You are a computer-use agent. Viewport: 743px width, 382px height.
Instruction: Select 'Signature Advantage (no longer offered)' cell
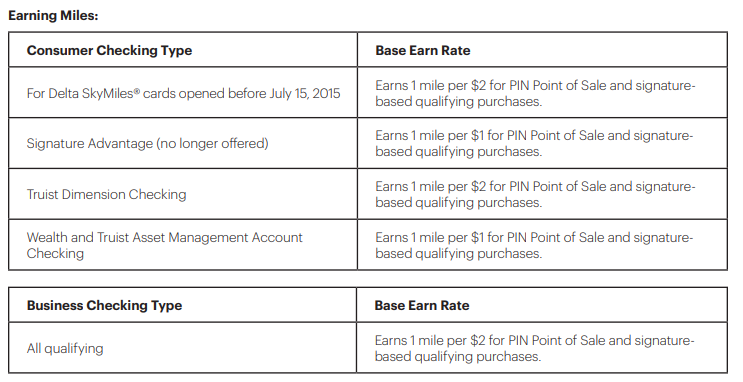pyautogui.click(x=147, y=143)
